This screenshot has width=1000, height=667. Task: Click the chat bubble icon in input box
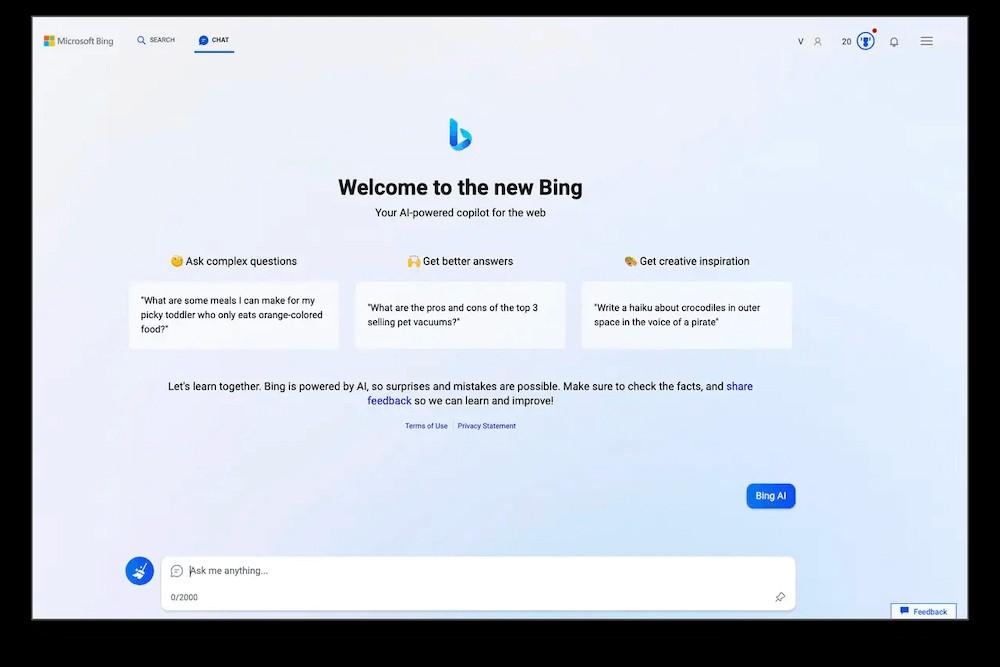click(x=177, y=571)
